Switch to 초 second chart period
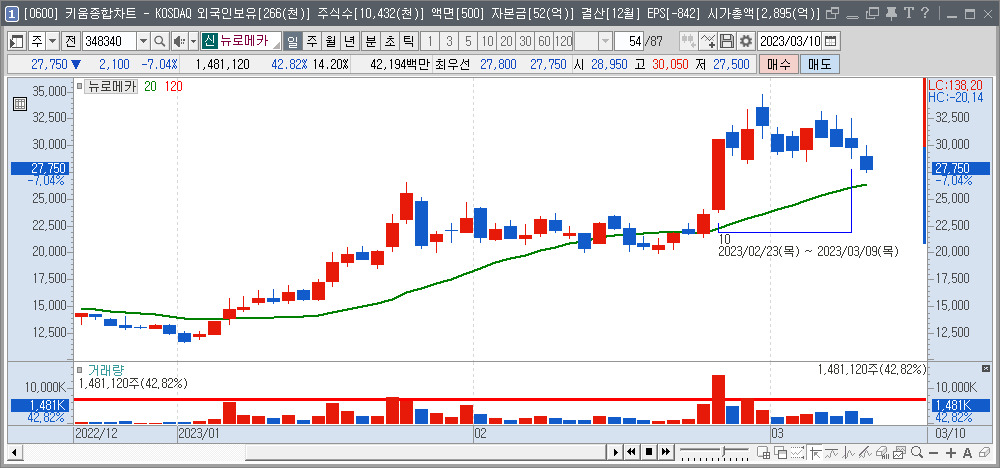The width and height of the screenshot is (1000, 468). (x=389, y=41)
